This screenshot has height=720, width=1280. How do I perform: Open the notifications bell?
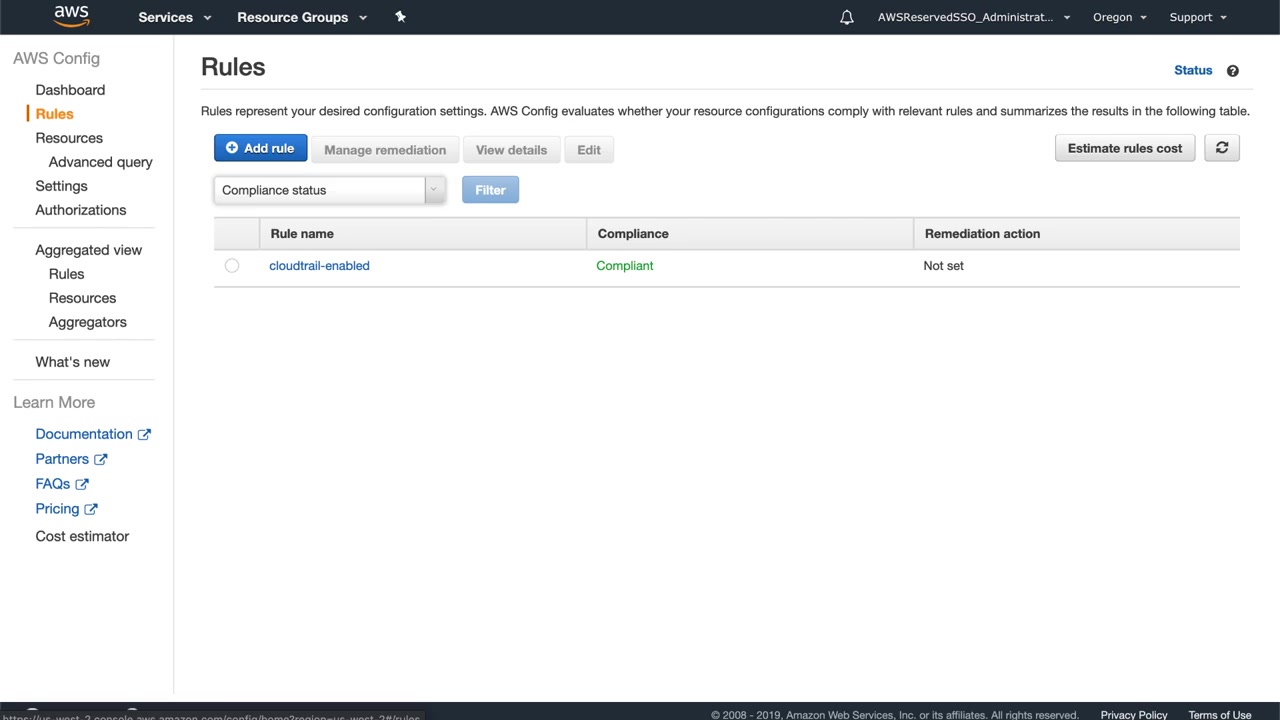pyautogui.click(x=847, y=17)
